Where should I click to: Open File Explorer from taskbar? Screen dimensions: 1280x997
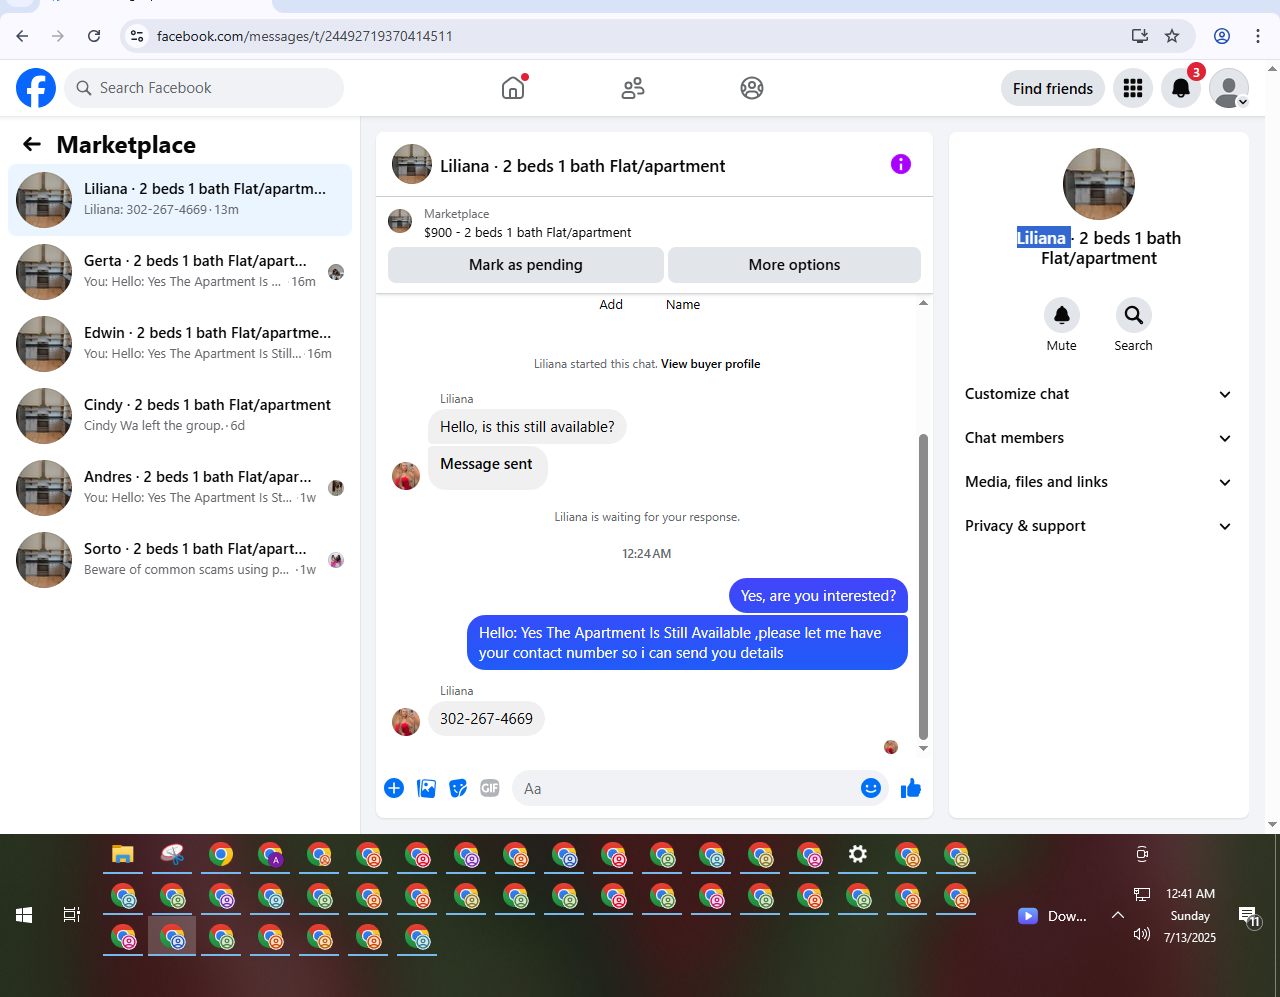coord(123,855)
